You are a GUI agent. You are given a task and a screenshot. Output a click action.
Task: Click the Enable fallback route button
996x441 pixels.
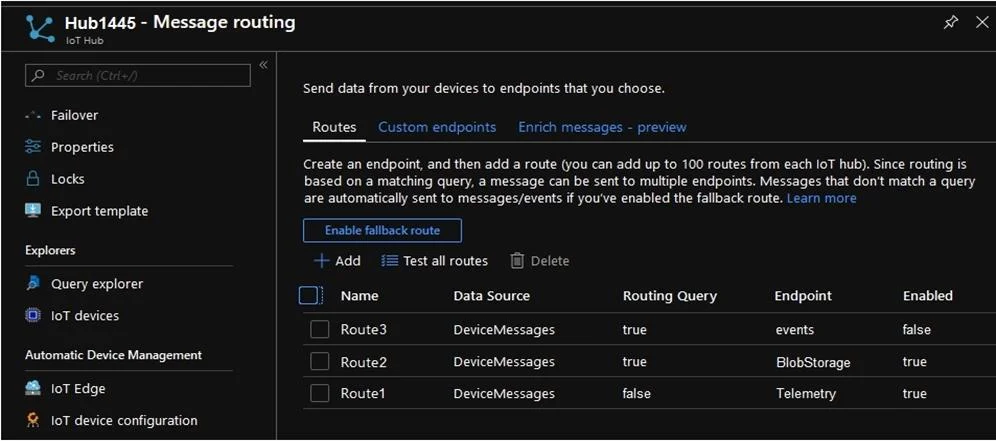(382, 231)
